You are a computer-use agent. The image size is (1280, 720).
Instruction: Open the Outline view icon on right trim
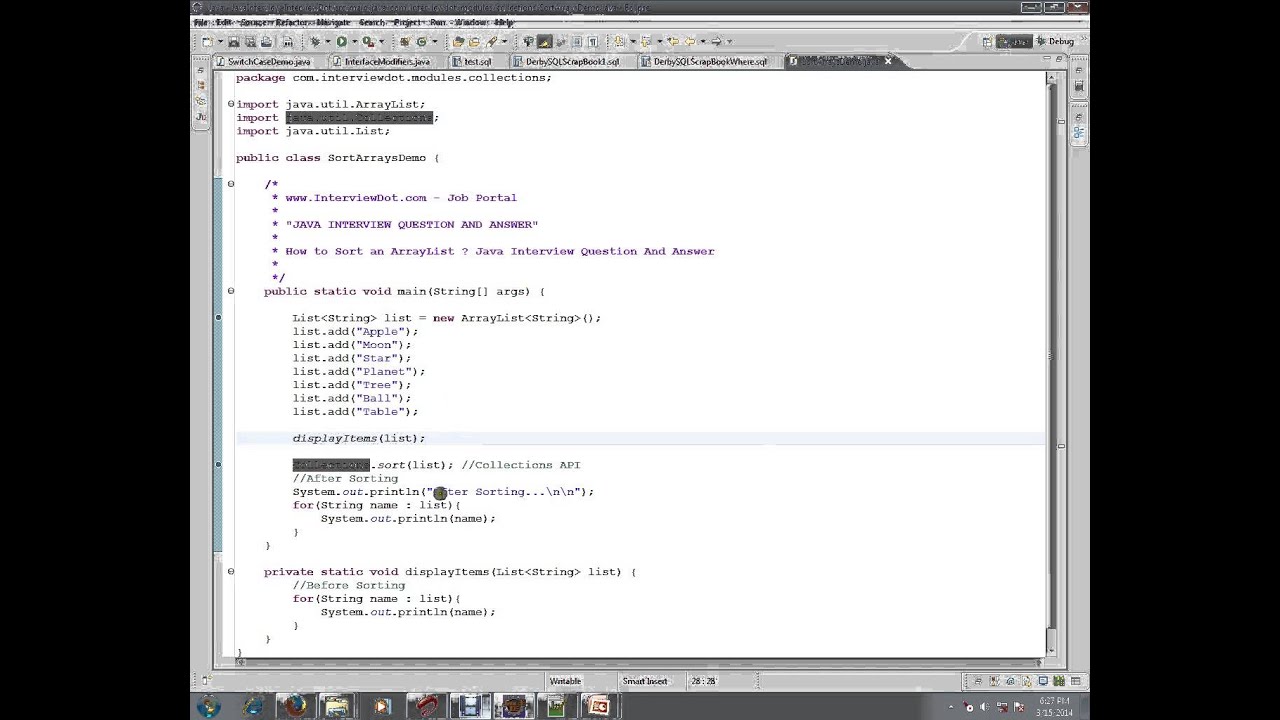[1079, 133]
